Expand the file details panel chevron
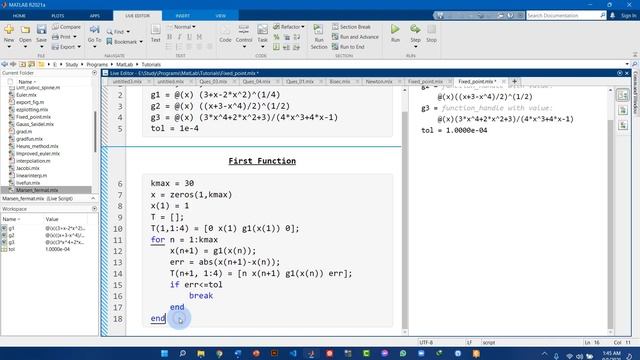This screenshot has width=640, height=360. 93,198
